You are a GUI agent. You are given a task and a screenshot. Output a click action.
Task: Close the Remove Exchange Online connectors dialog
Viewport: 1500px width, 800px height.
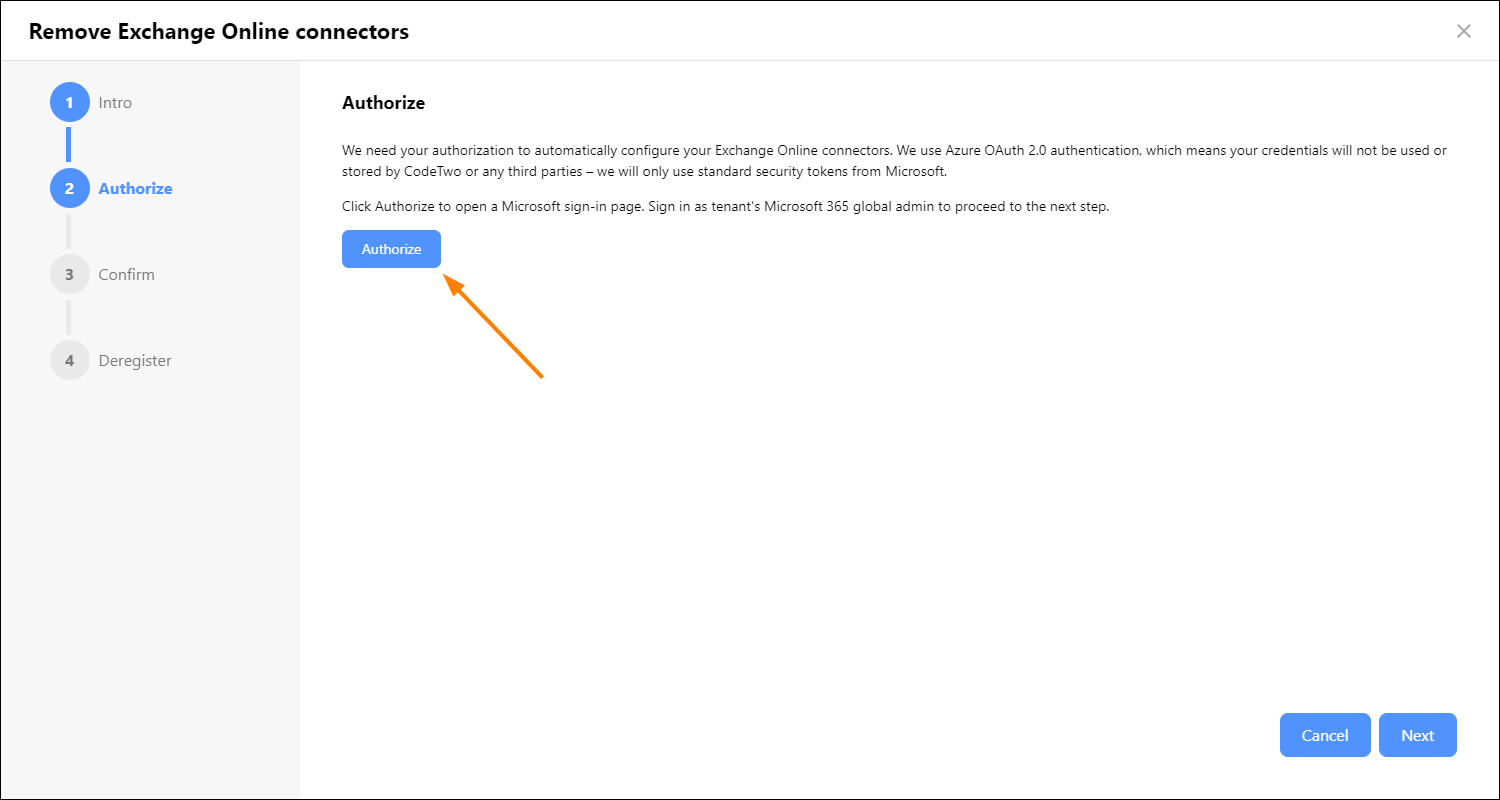click(1464, 31)
